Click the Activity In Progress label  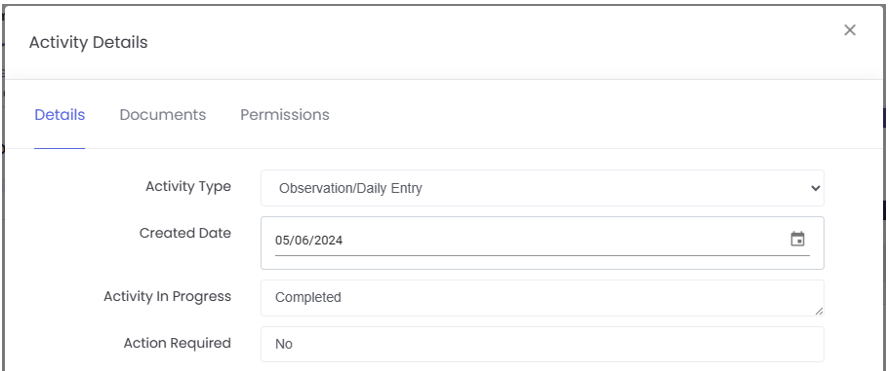click(x=167, y=297)
